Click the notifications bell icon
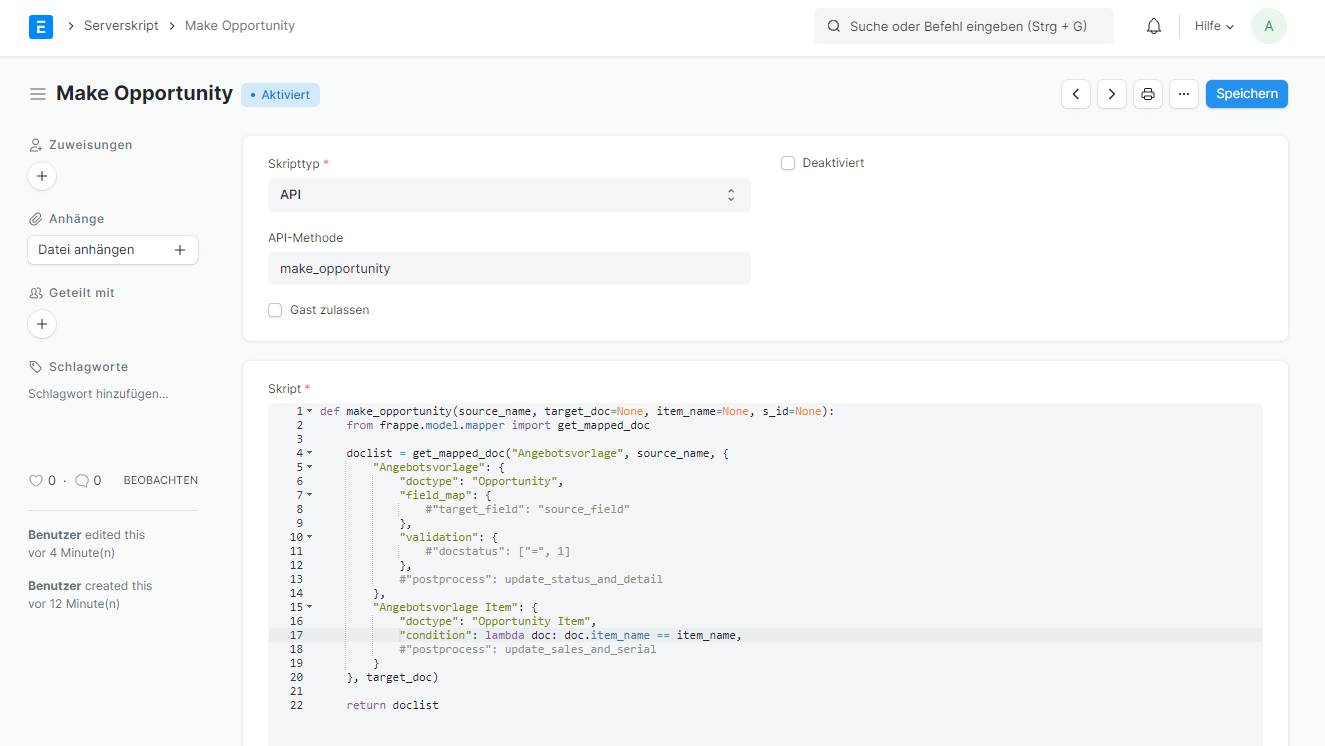 1154,26
